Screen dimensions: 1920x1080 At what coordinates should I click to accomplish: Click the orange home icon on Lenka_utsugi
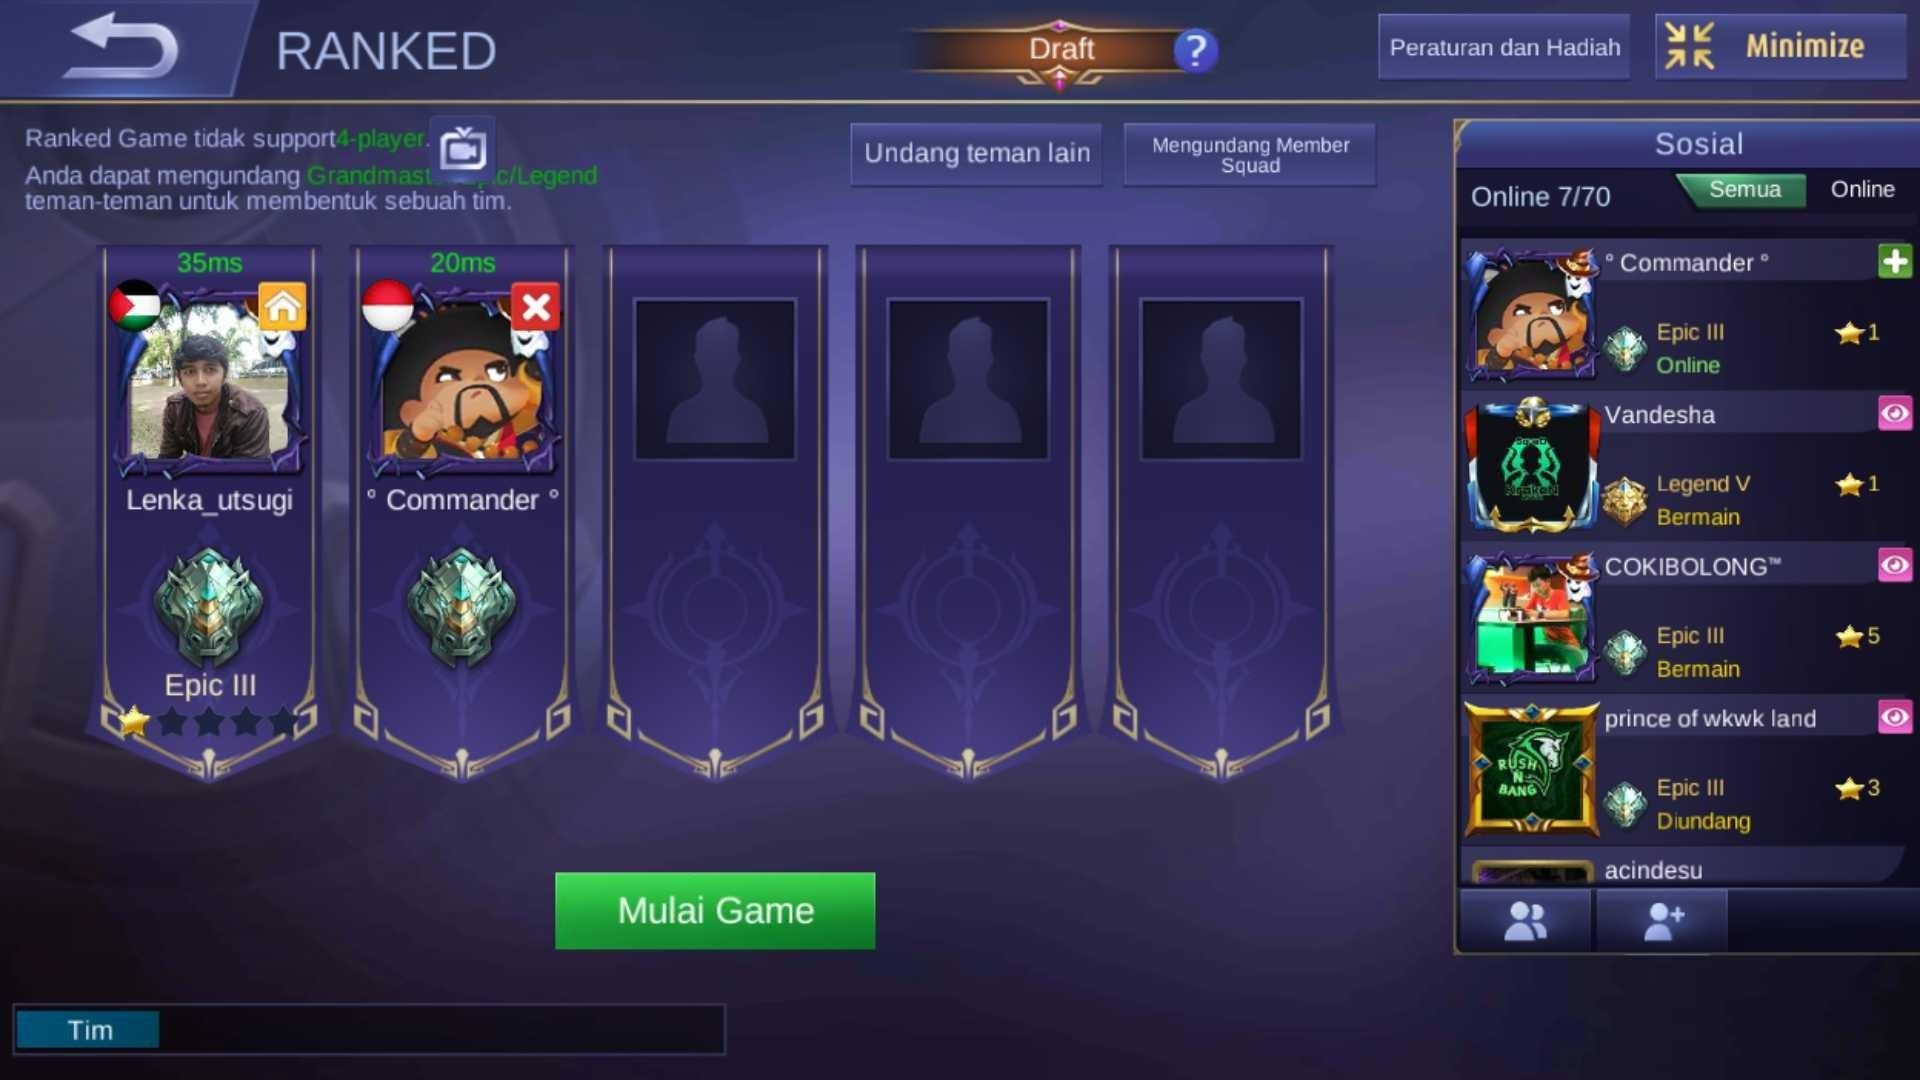(x=283, y=306)
